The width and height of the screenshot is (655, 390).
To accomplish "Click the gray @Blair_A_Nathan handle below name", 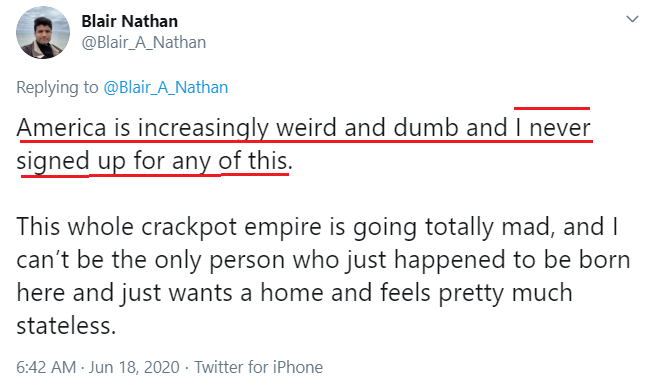I will point(144,42).
